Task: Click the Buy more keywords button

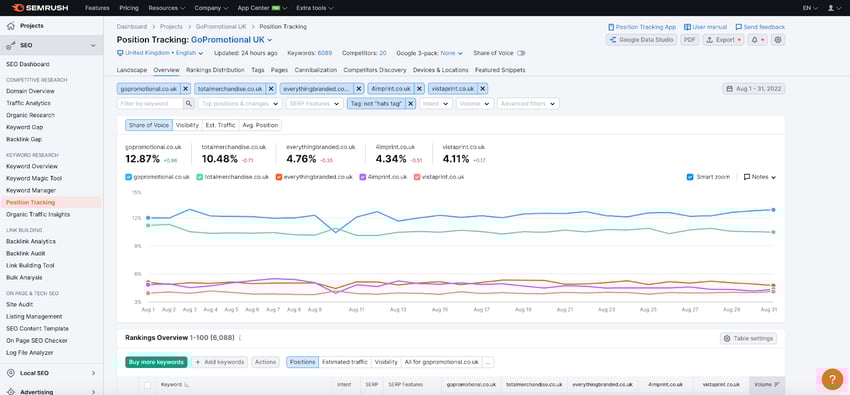Action: pos(156,362)
